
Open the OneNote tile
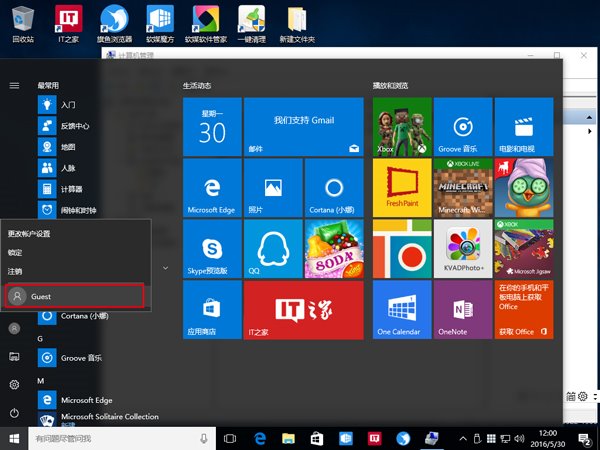point(461,308)
